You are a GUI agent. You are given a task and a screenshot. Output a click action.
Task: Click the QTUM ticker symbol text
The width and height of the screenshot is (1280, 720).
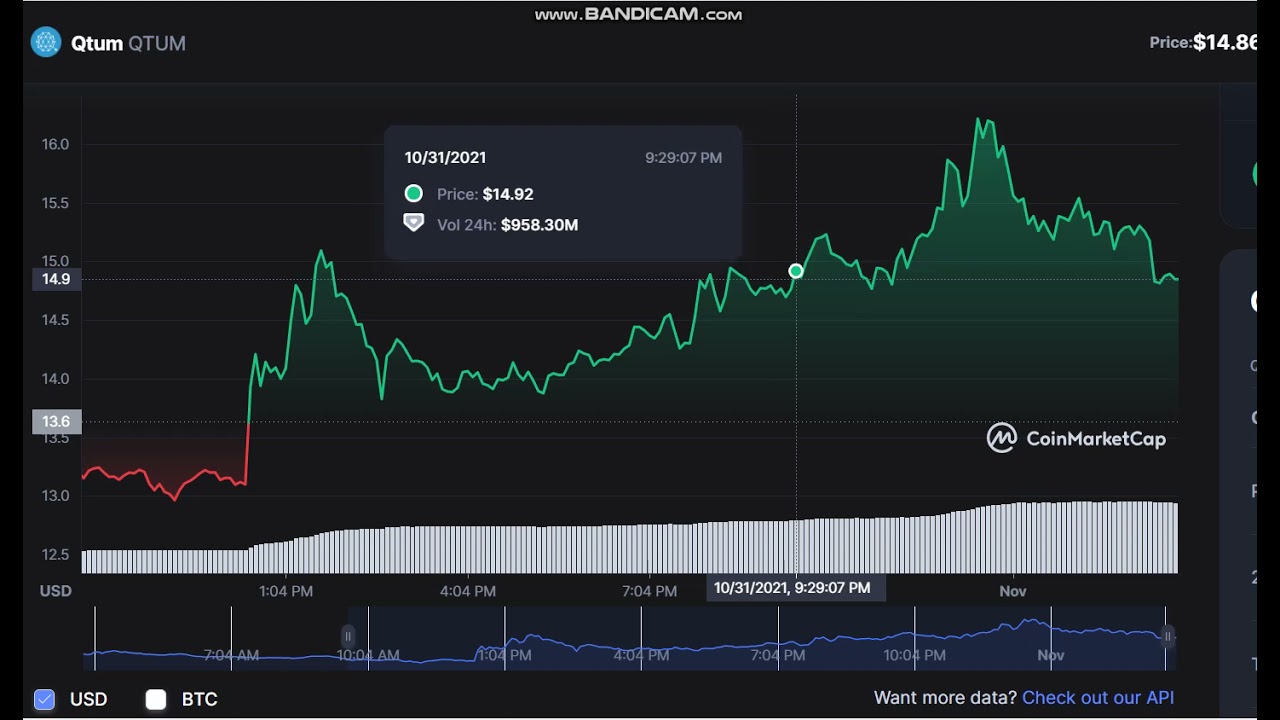pos(157,43)
